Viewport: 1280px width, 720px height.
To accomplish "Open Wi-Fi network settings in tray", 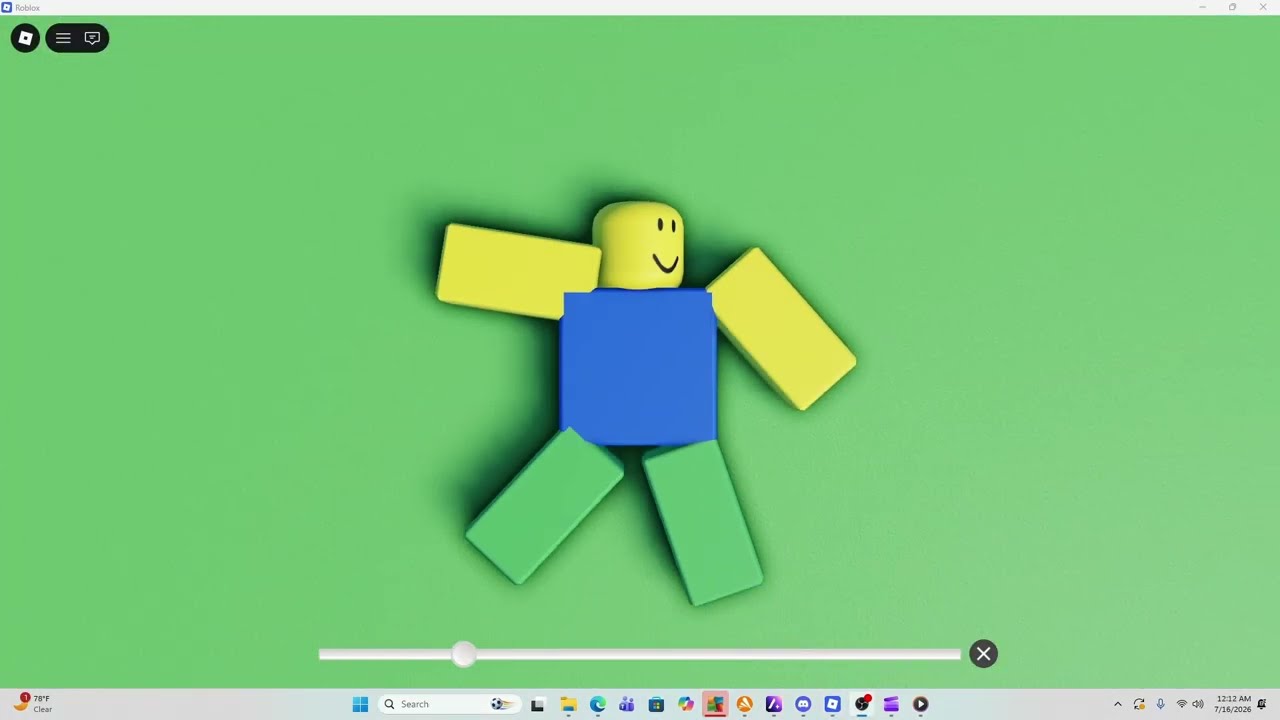I will (1181, 704).
